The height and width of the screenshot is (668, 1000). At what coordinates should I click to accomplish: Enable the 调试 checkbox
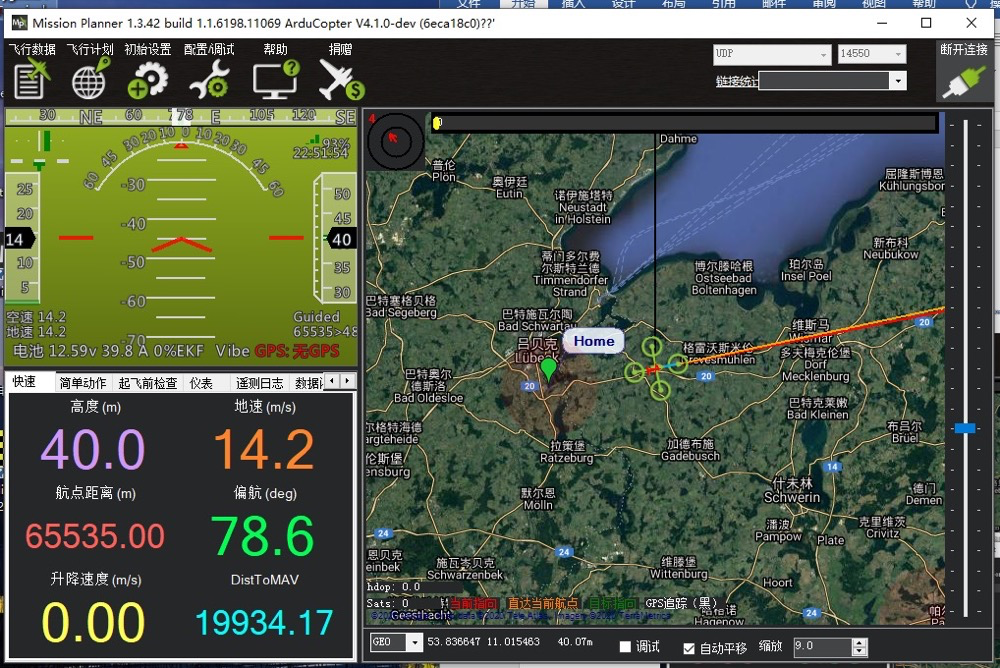coord(626,647)
